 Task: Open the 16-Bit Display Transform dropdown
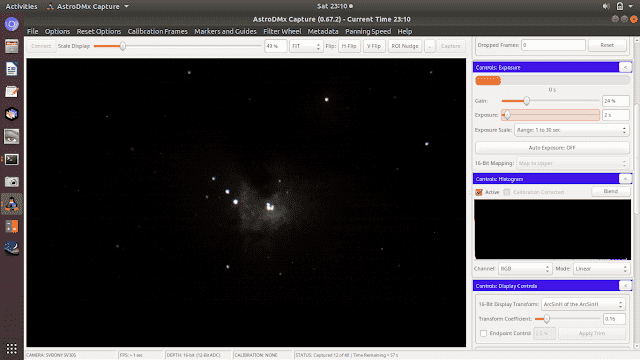point(583,304)
